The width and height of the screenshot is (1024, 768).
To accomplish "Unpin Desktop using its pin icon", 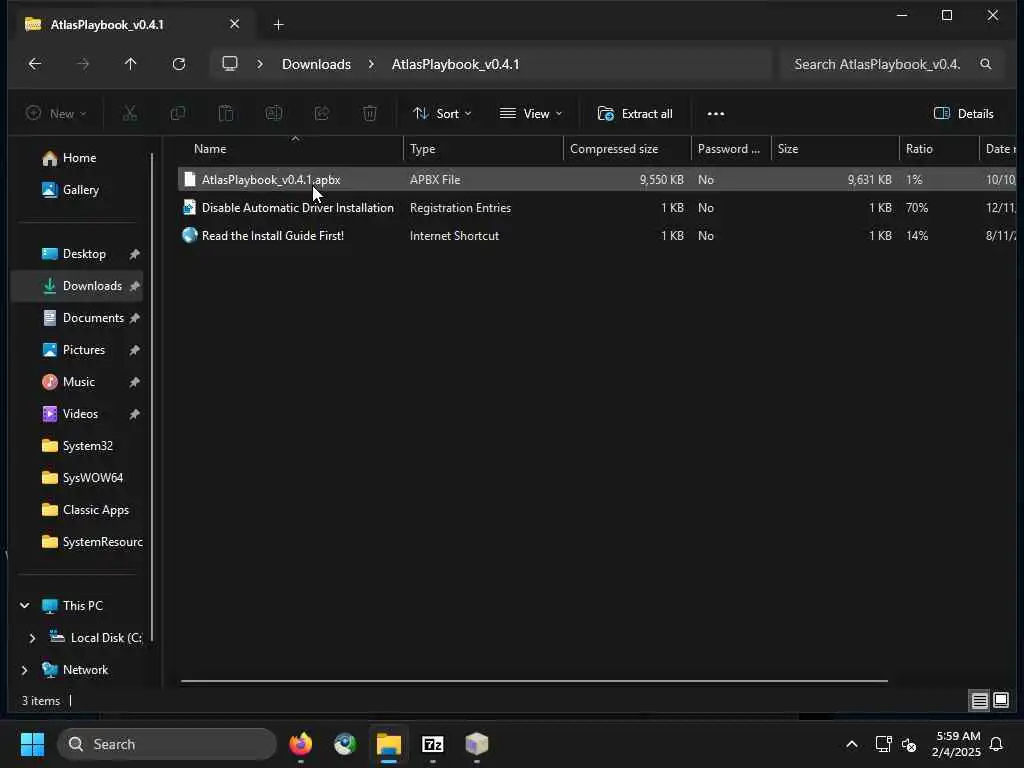I will click(135, 254).
